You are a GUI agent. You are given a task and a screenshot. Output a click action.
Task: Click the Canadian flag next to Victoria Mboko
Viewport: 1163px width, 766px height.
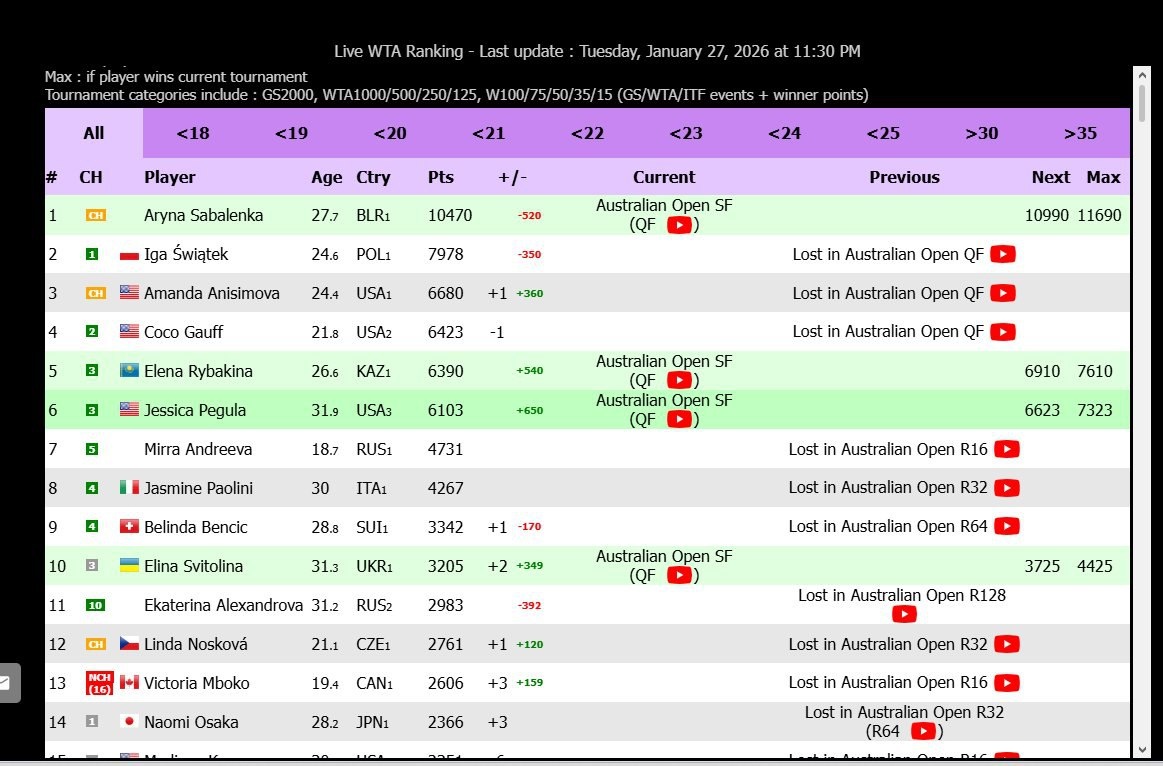click(x=129, y=682)
